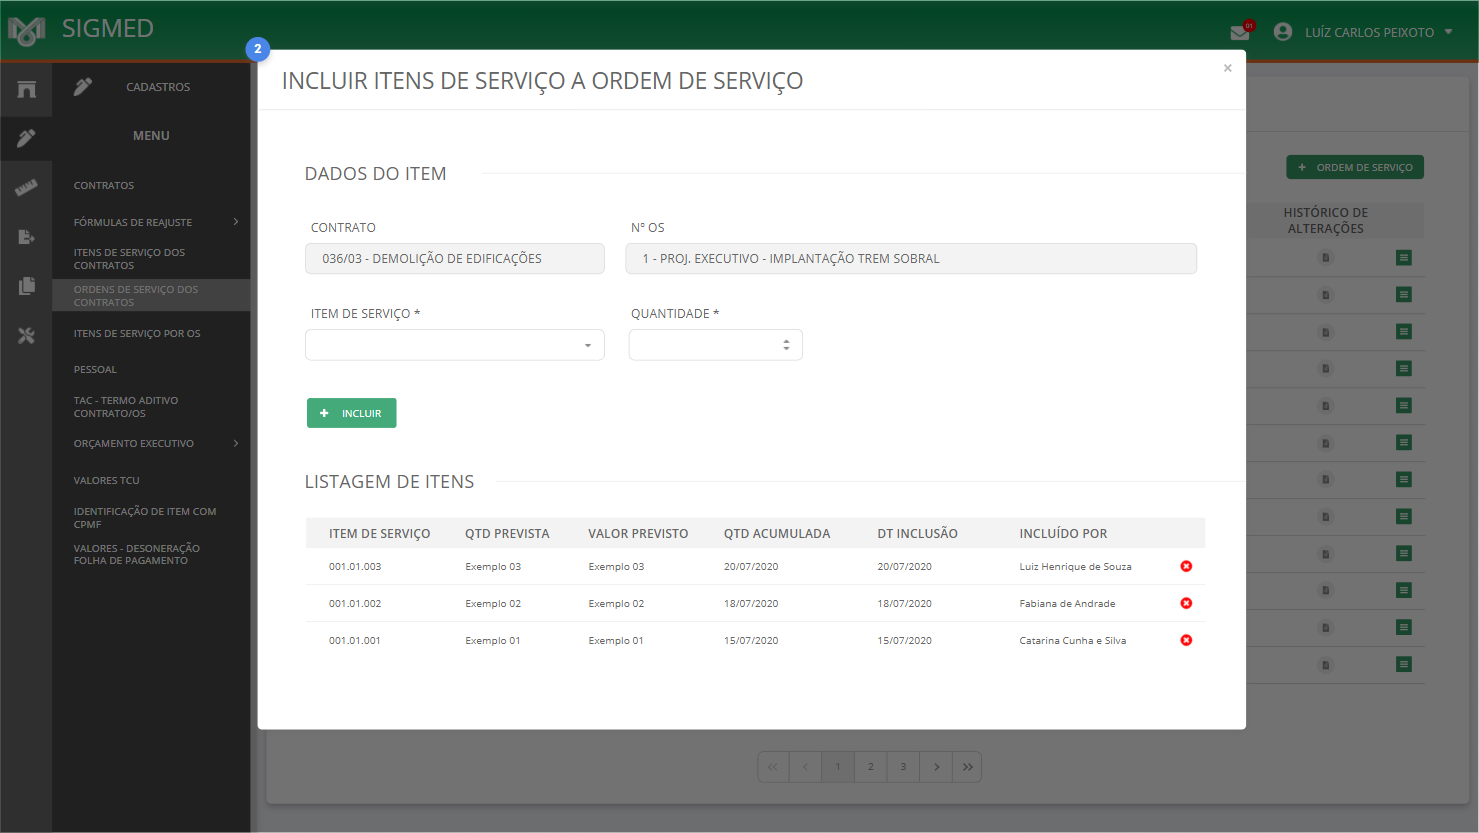Select page 1 in pagination
This screenshot has height=833, width=1479.
tap(838, 767)
